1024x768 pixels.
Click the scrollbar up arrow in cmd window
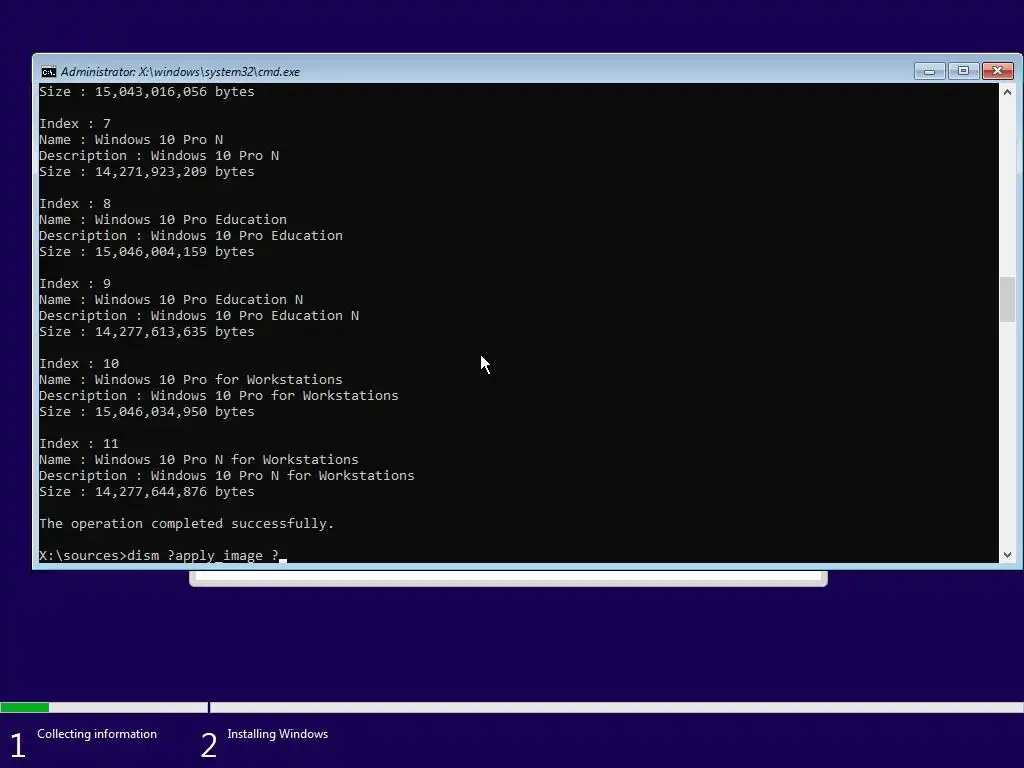[1007, 92]
